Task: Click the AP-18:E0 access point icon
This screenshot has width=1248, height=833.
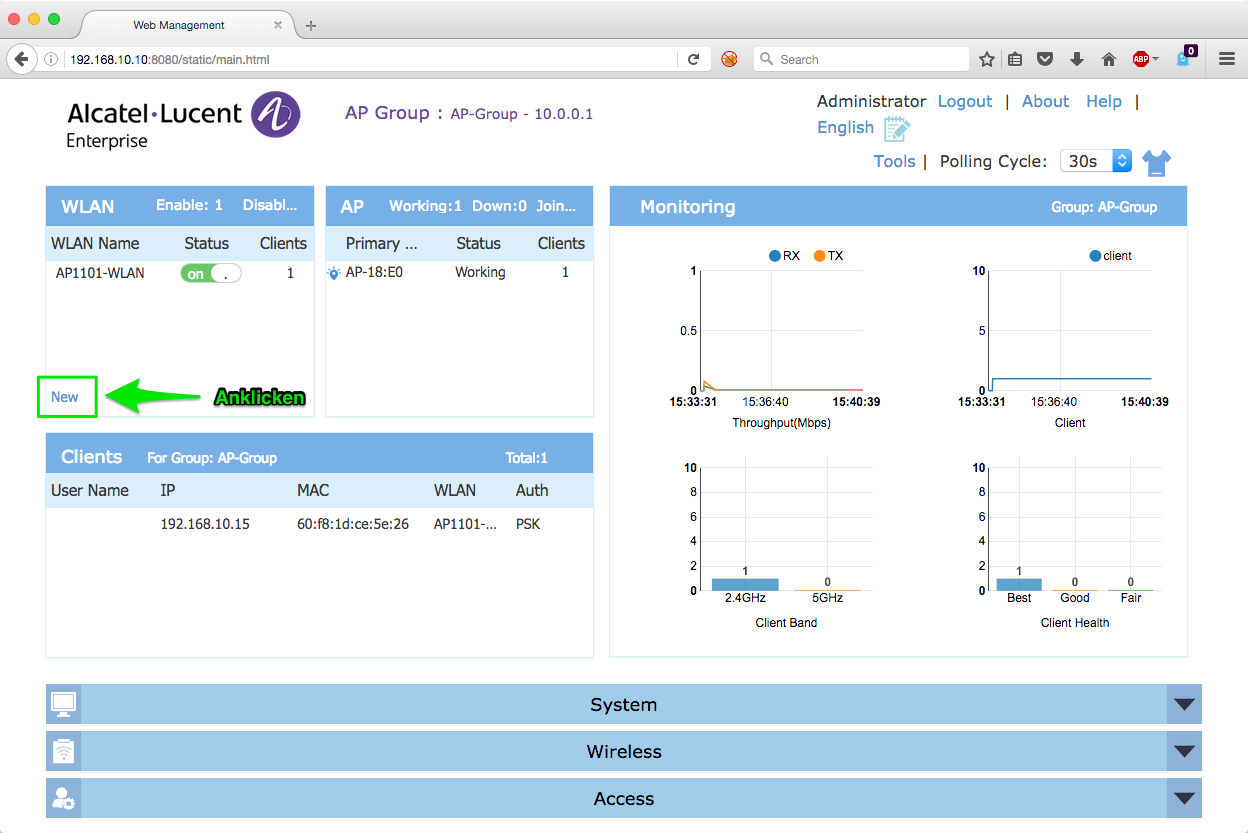Action: [334, 273]
